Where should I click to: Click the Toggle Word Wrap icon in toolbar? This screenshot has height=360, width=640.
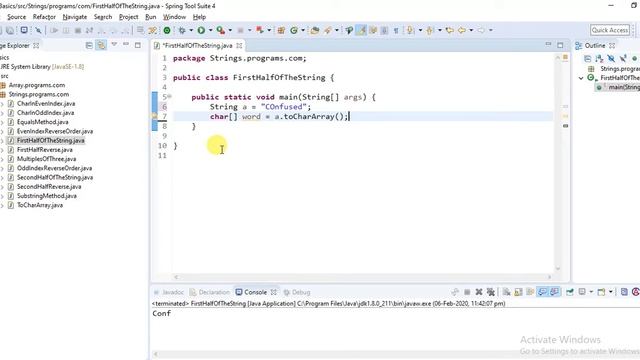click(x=373, y=30)
